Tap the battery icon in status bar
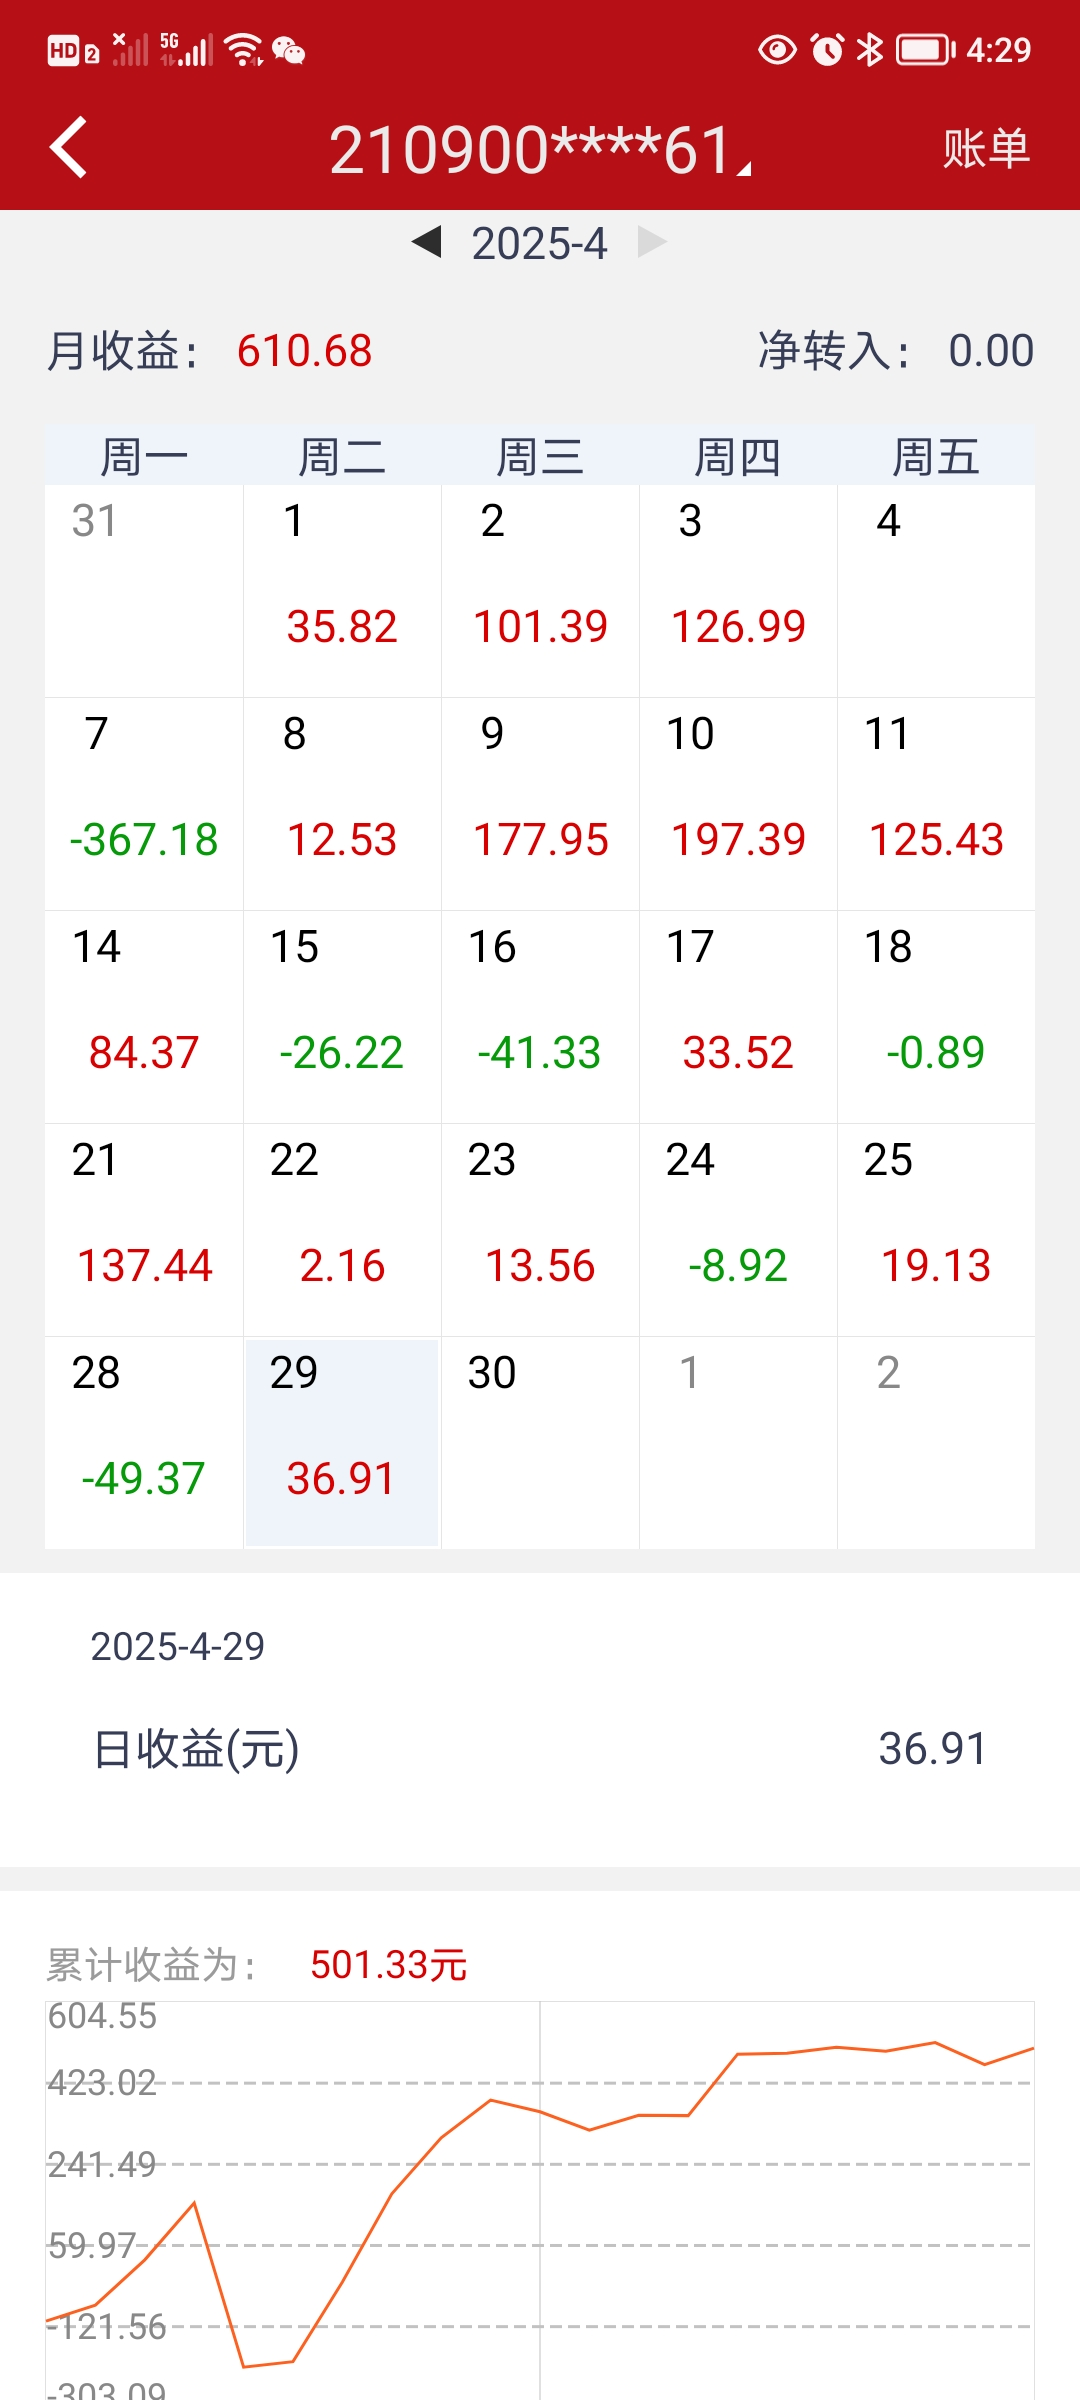Image resolution: width=1080 pixels, height=2400 pixels. 925,49
